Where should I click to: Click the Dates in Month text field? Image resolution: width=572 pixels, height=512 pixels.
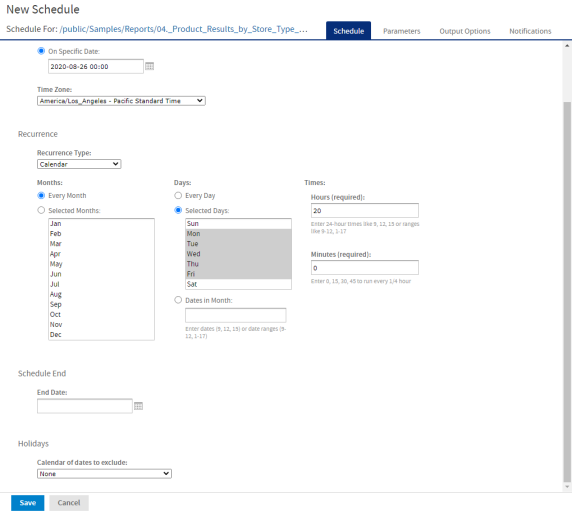coord(236,315)
